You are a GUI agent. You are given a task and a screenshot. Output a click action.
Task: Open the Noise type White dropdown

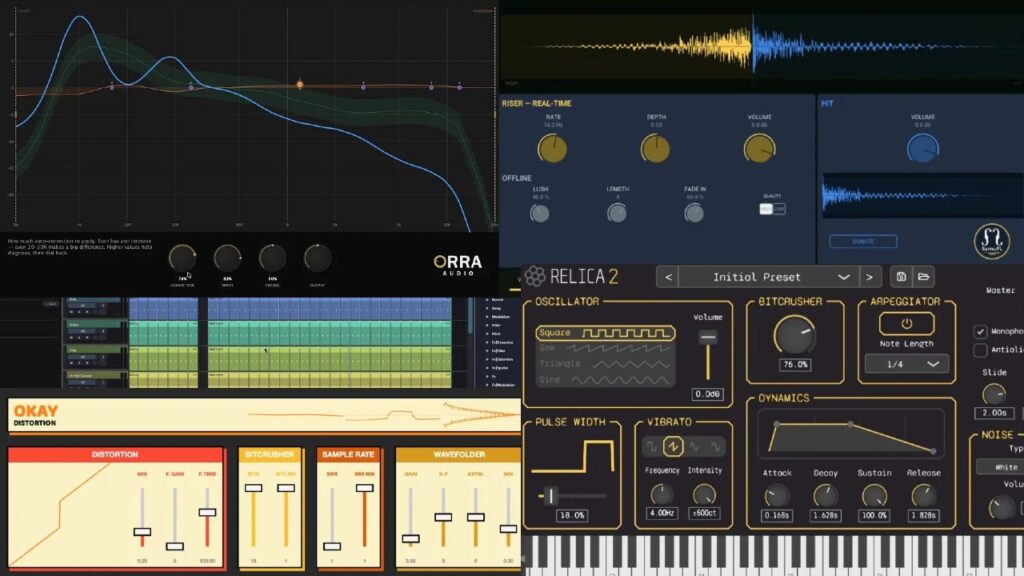coord(1000,467)
